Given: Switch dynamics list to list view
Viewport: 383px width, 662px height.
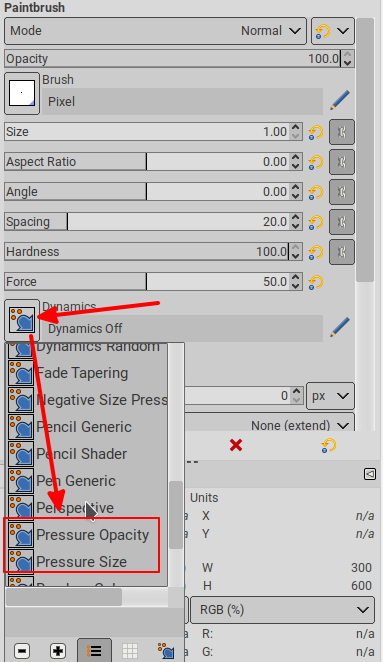Looking at the screenshot, I should 94,650.
